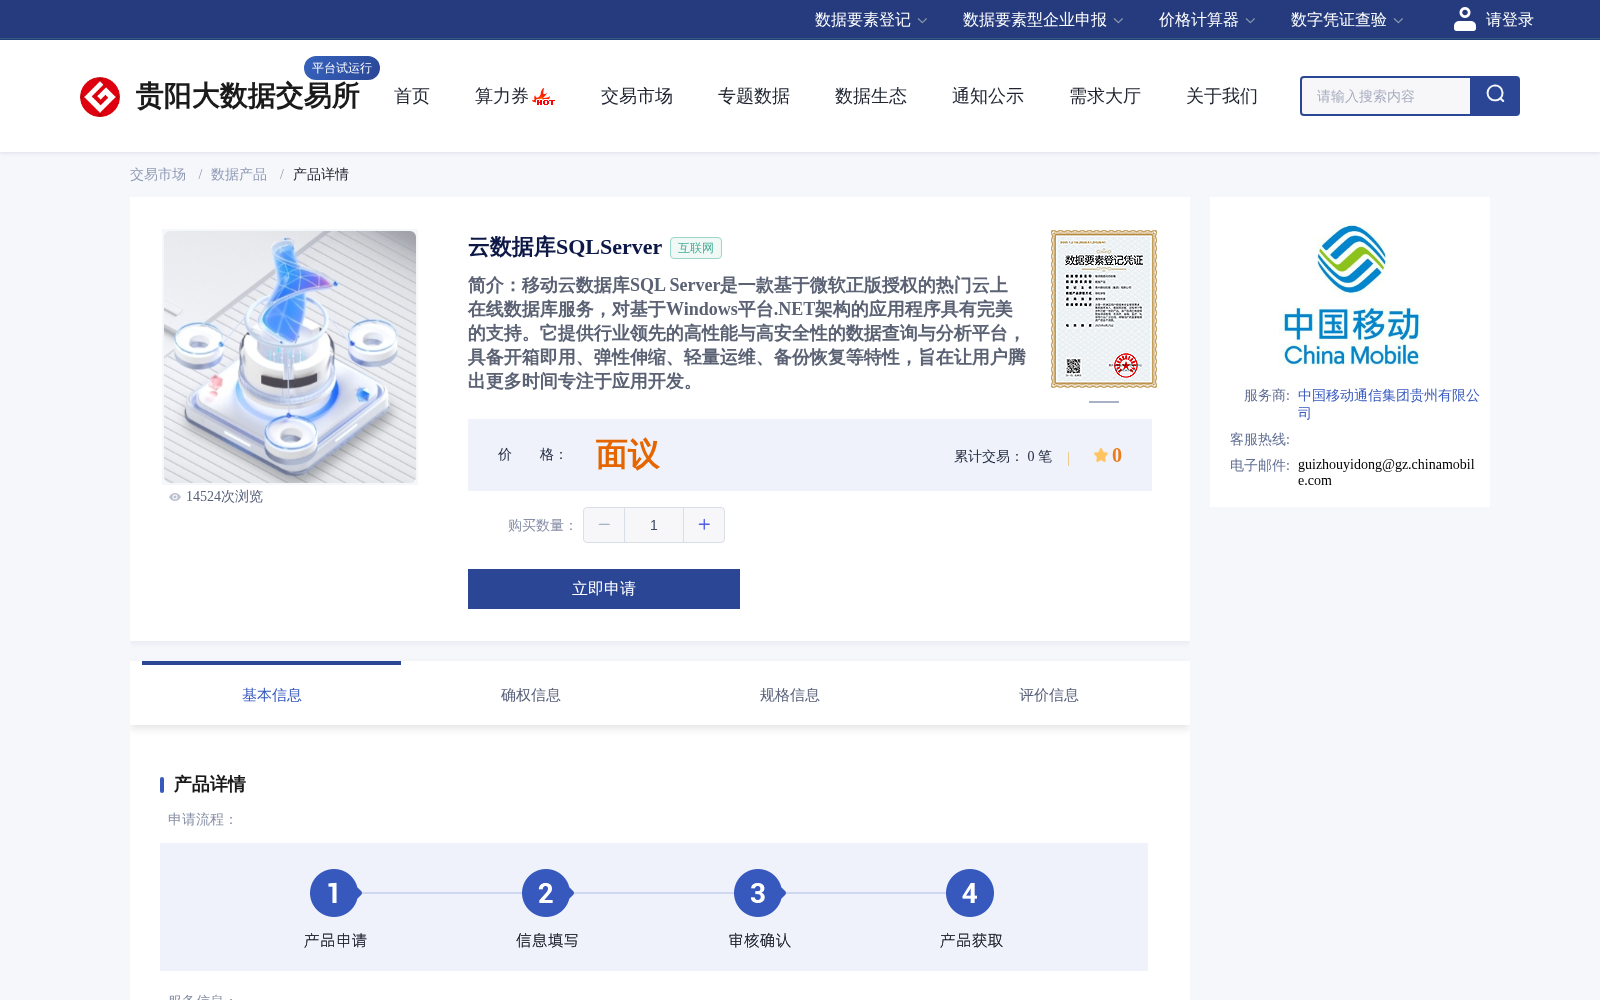The image size is (1600, 1000).
Task: Click the search input field
Action: pyautogui.click(x=1386, y=96)
